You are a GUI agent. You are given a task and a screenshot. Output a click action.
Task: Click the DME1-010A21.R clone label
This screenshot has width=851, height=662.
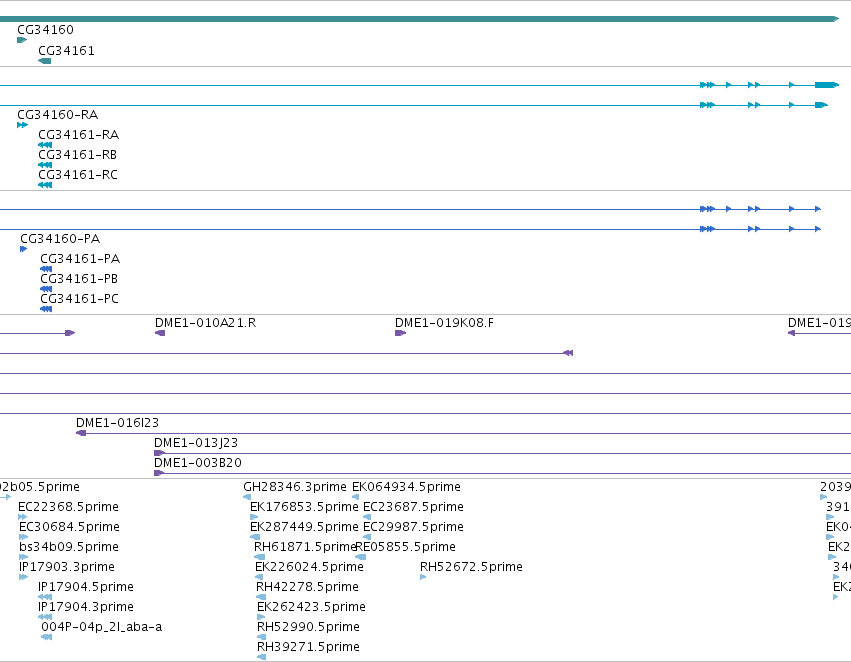206,323
